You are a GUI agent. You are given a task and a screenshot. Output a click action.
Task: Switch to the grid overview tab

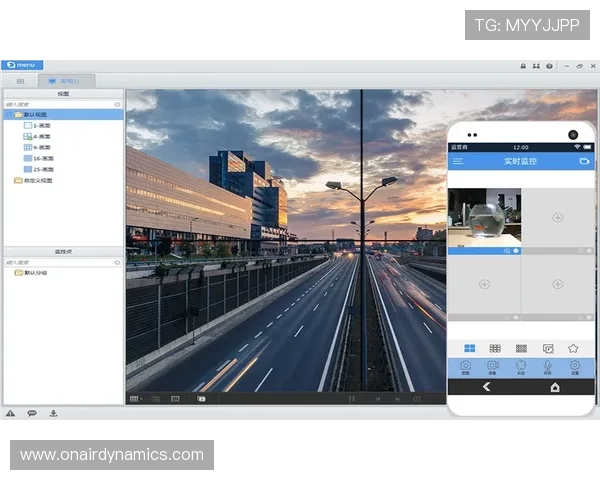coord(20,80)
